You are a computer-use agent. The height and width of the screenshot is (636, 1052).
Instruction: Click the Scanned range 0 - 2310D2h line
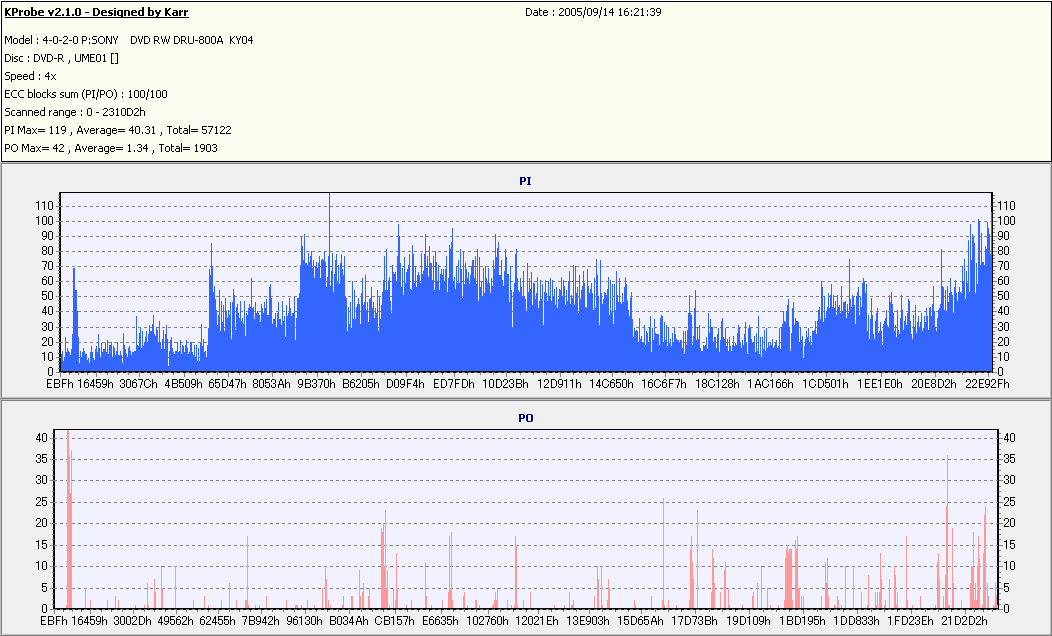(x=75, y=113)
